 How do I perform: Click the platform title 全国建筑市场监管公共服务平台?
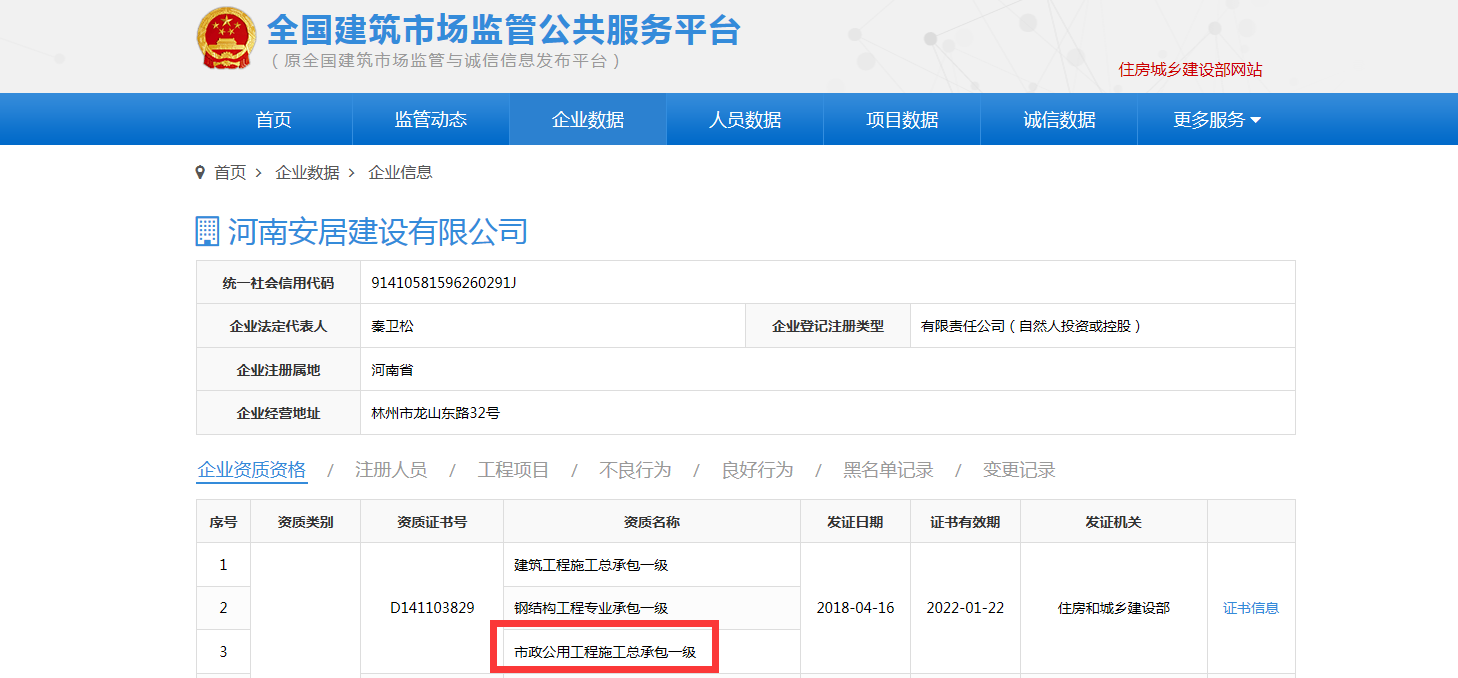coord(503,29)
